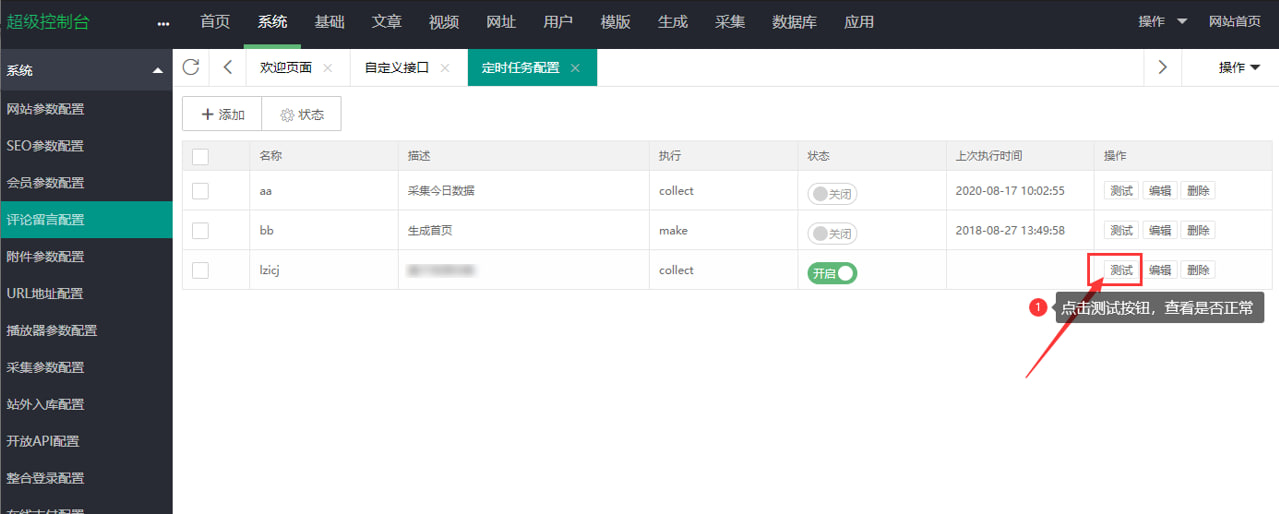Toggle the status switch for task aa

tap(832, 194)
